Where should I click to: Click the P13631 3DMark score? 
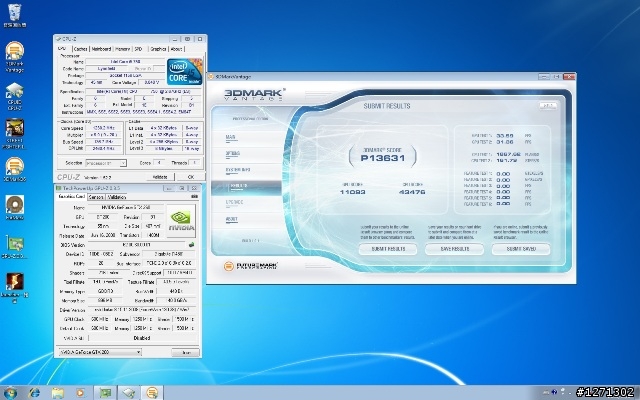383,158
